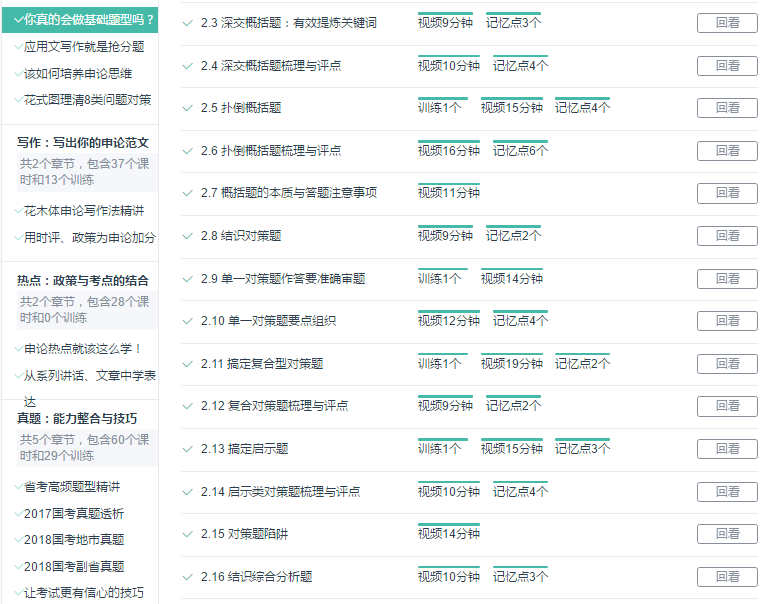The height and width of the screenshot is (604, 774).
Task: Click 视频15分钟 tag in lesson 2.5
Action: 512,107
